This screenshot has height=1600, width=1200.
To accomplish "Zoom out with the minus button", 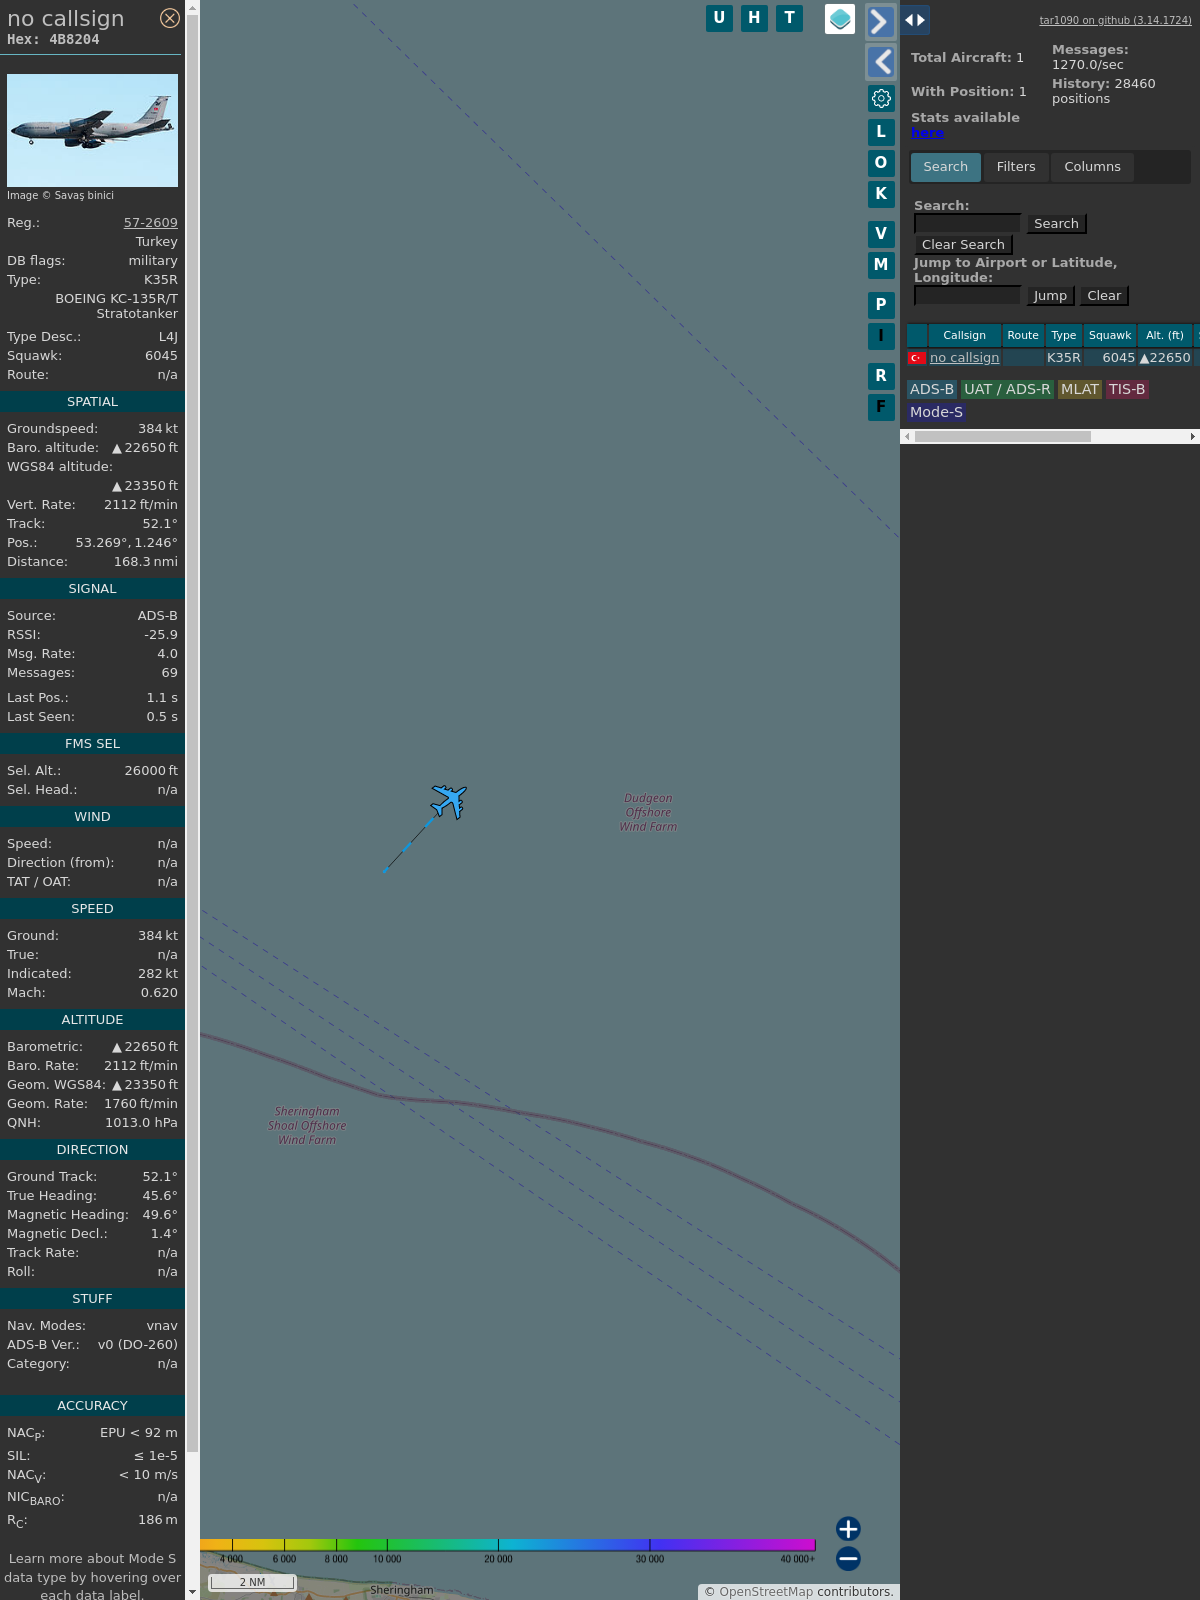I will click(848, 1558).
